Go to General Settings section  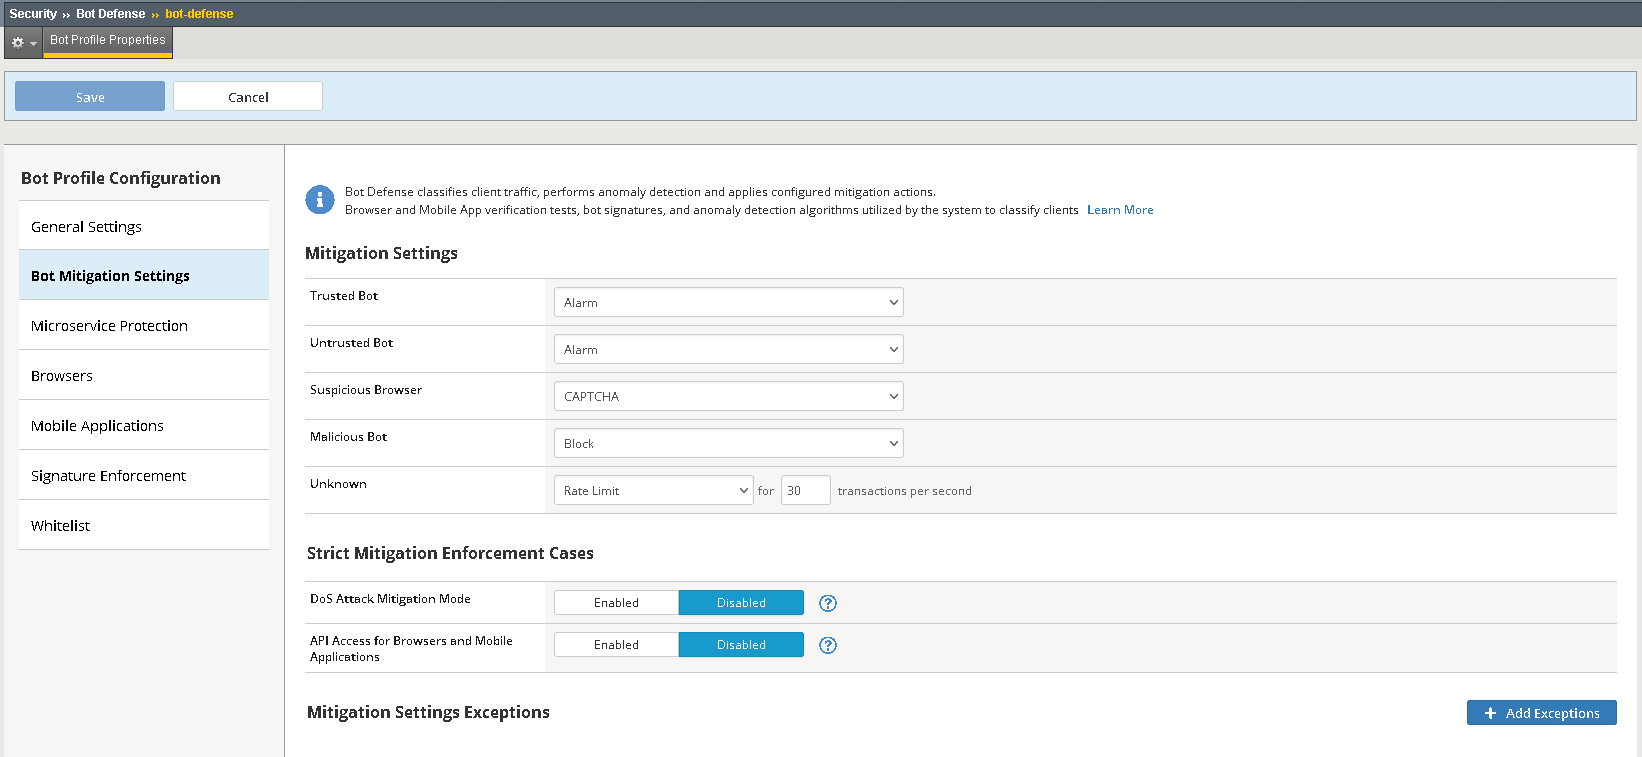point(87,227)
